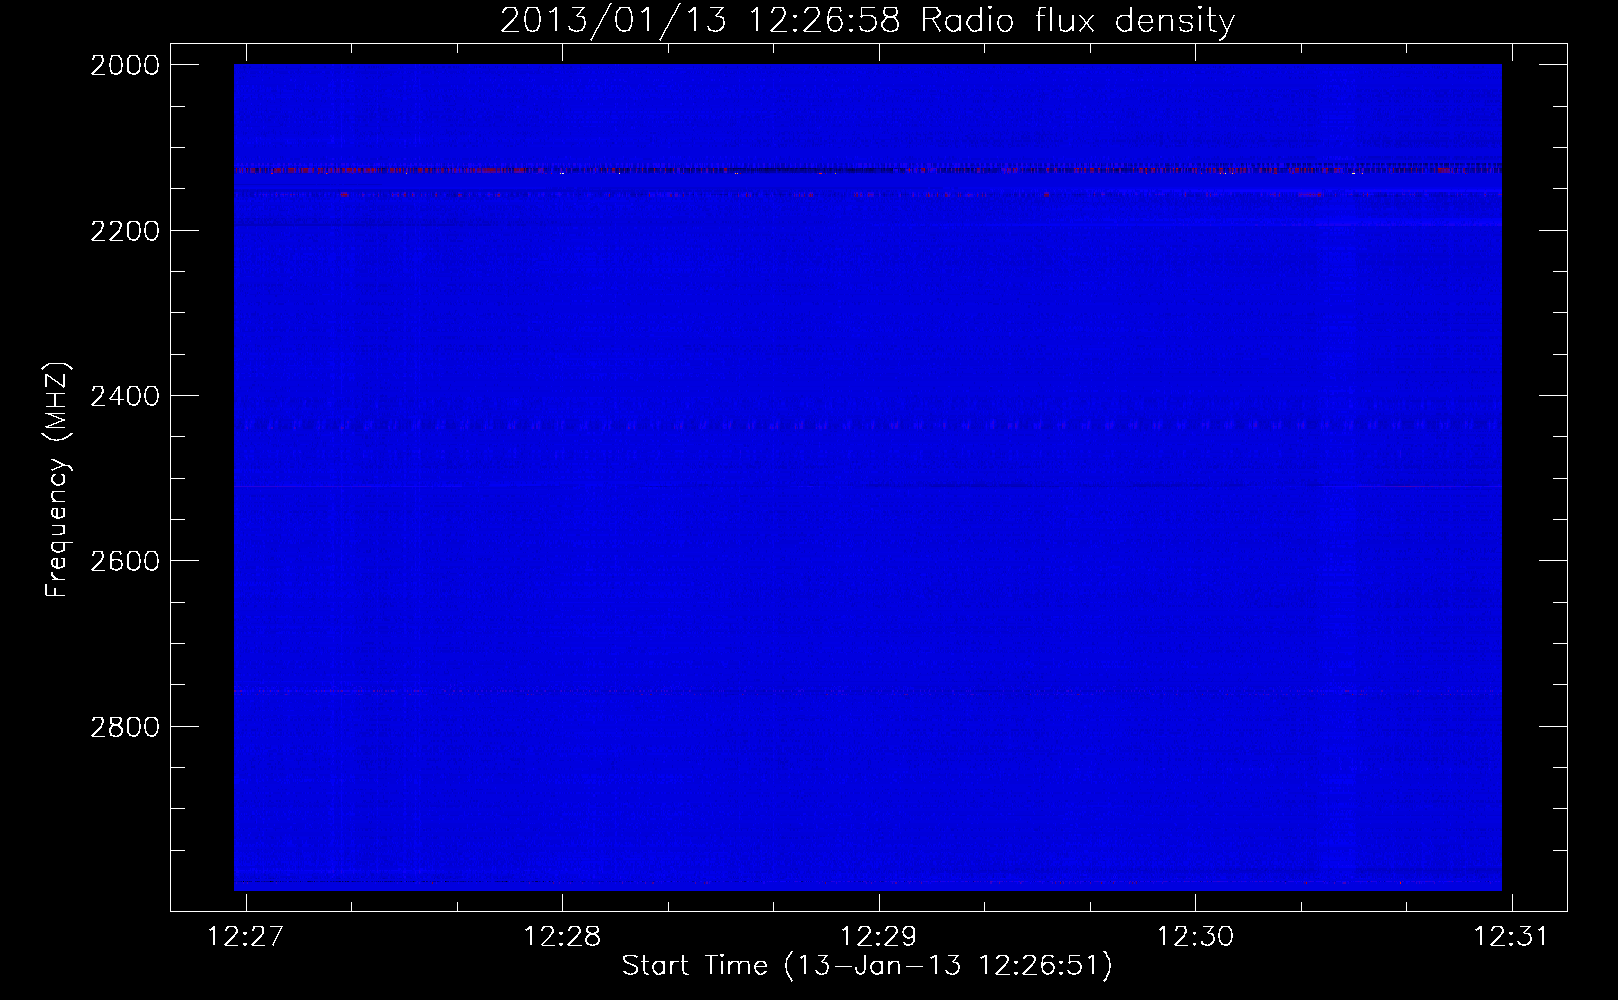The width and height of the screenshot is (1618, 1000).
Task: Click the 12:30 time axis label
Action: pos(1196,936)
